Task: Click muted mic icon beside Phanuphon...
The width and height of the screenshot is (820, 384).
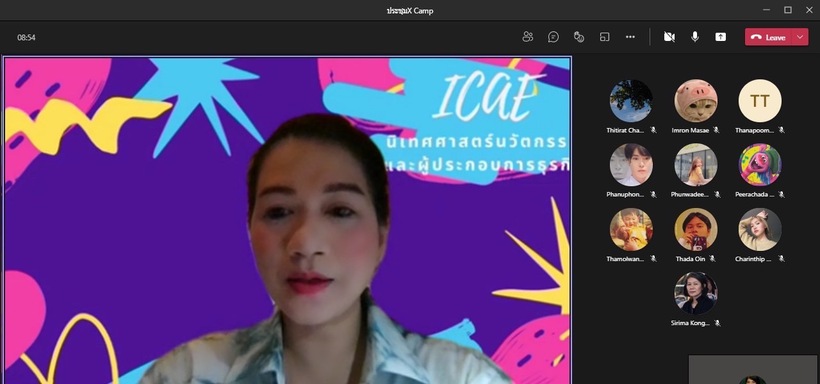Action: 653,195
